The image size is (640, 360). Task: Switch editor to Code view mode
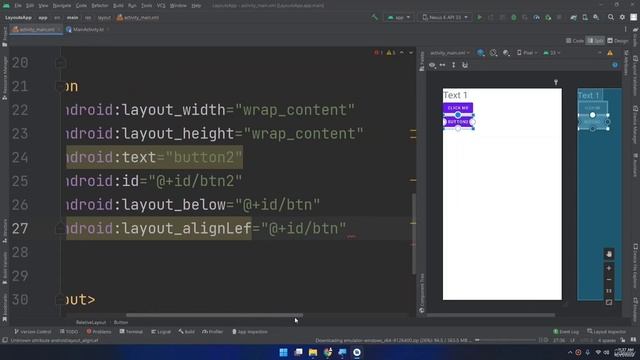click(x=575, y=41)
